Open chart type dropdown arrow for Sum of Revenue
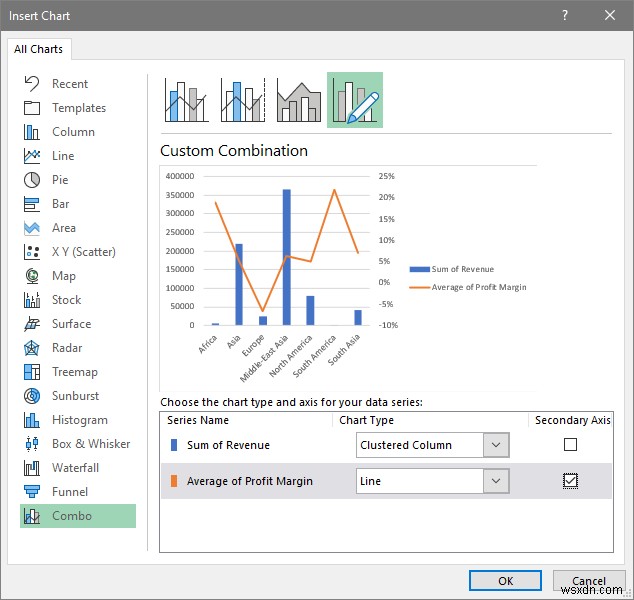The image size is (634, 600). (496, 445)
